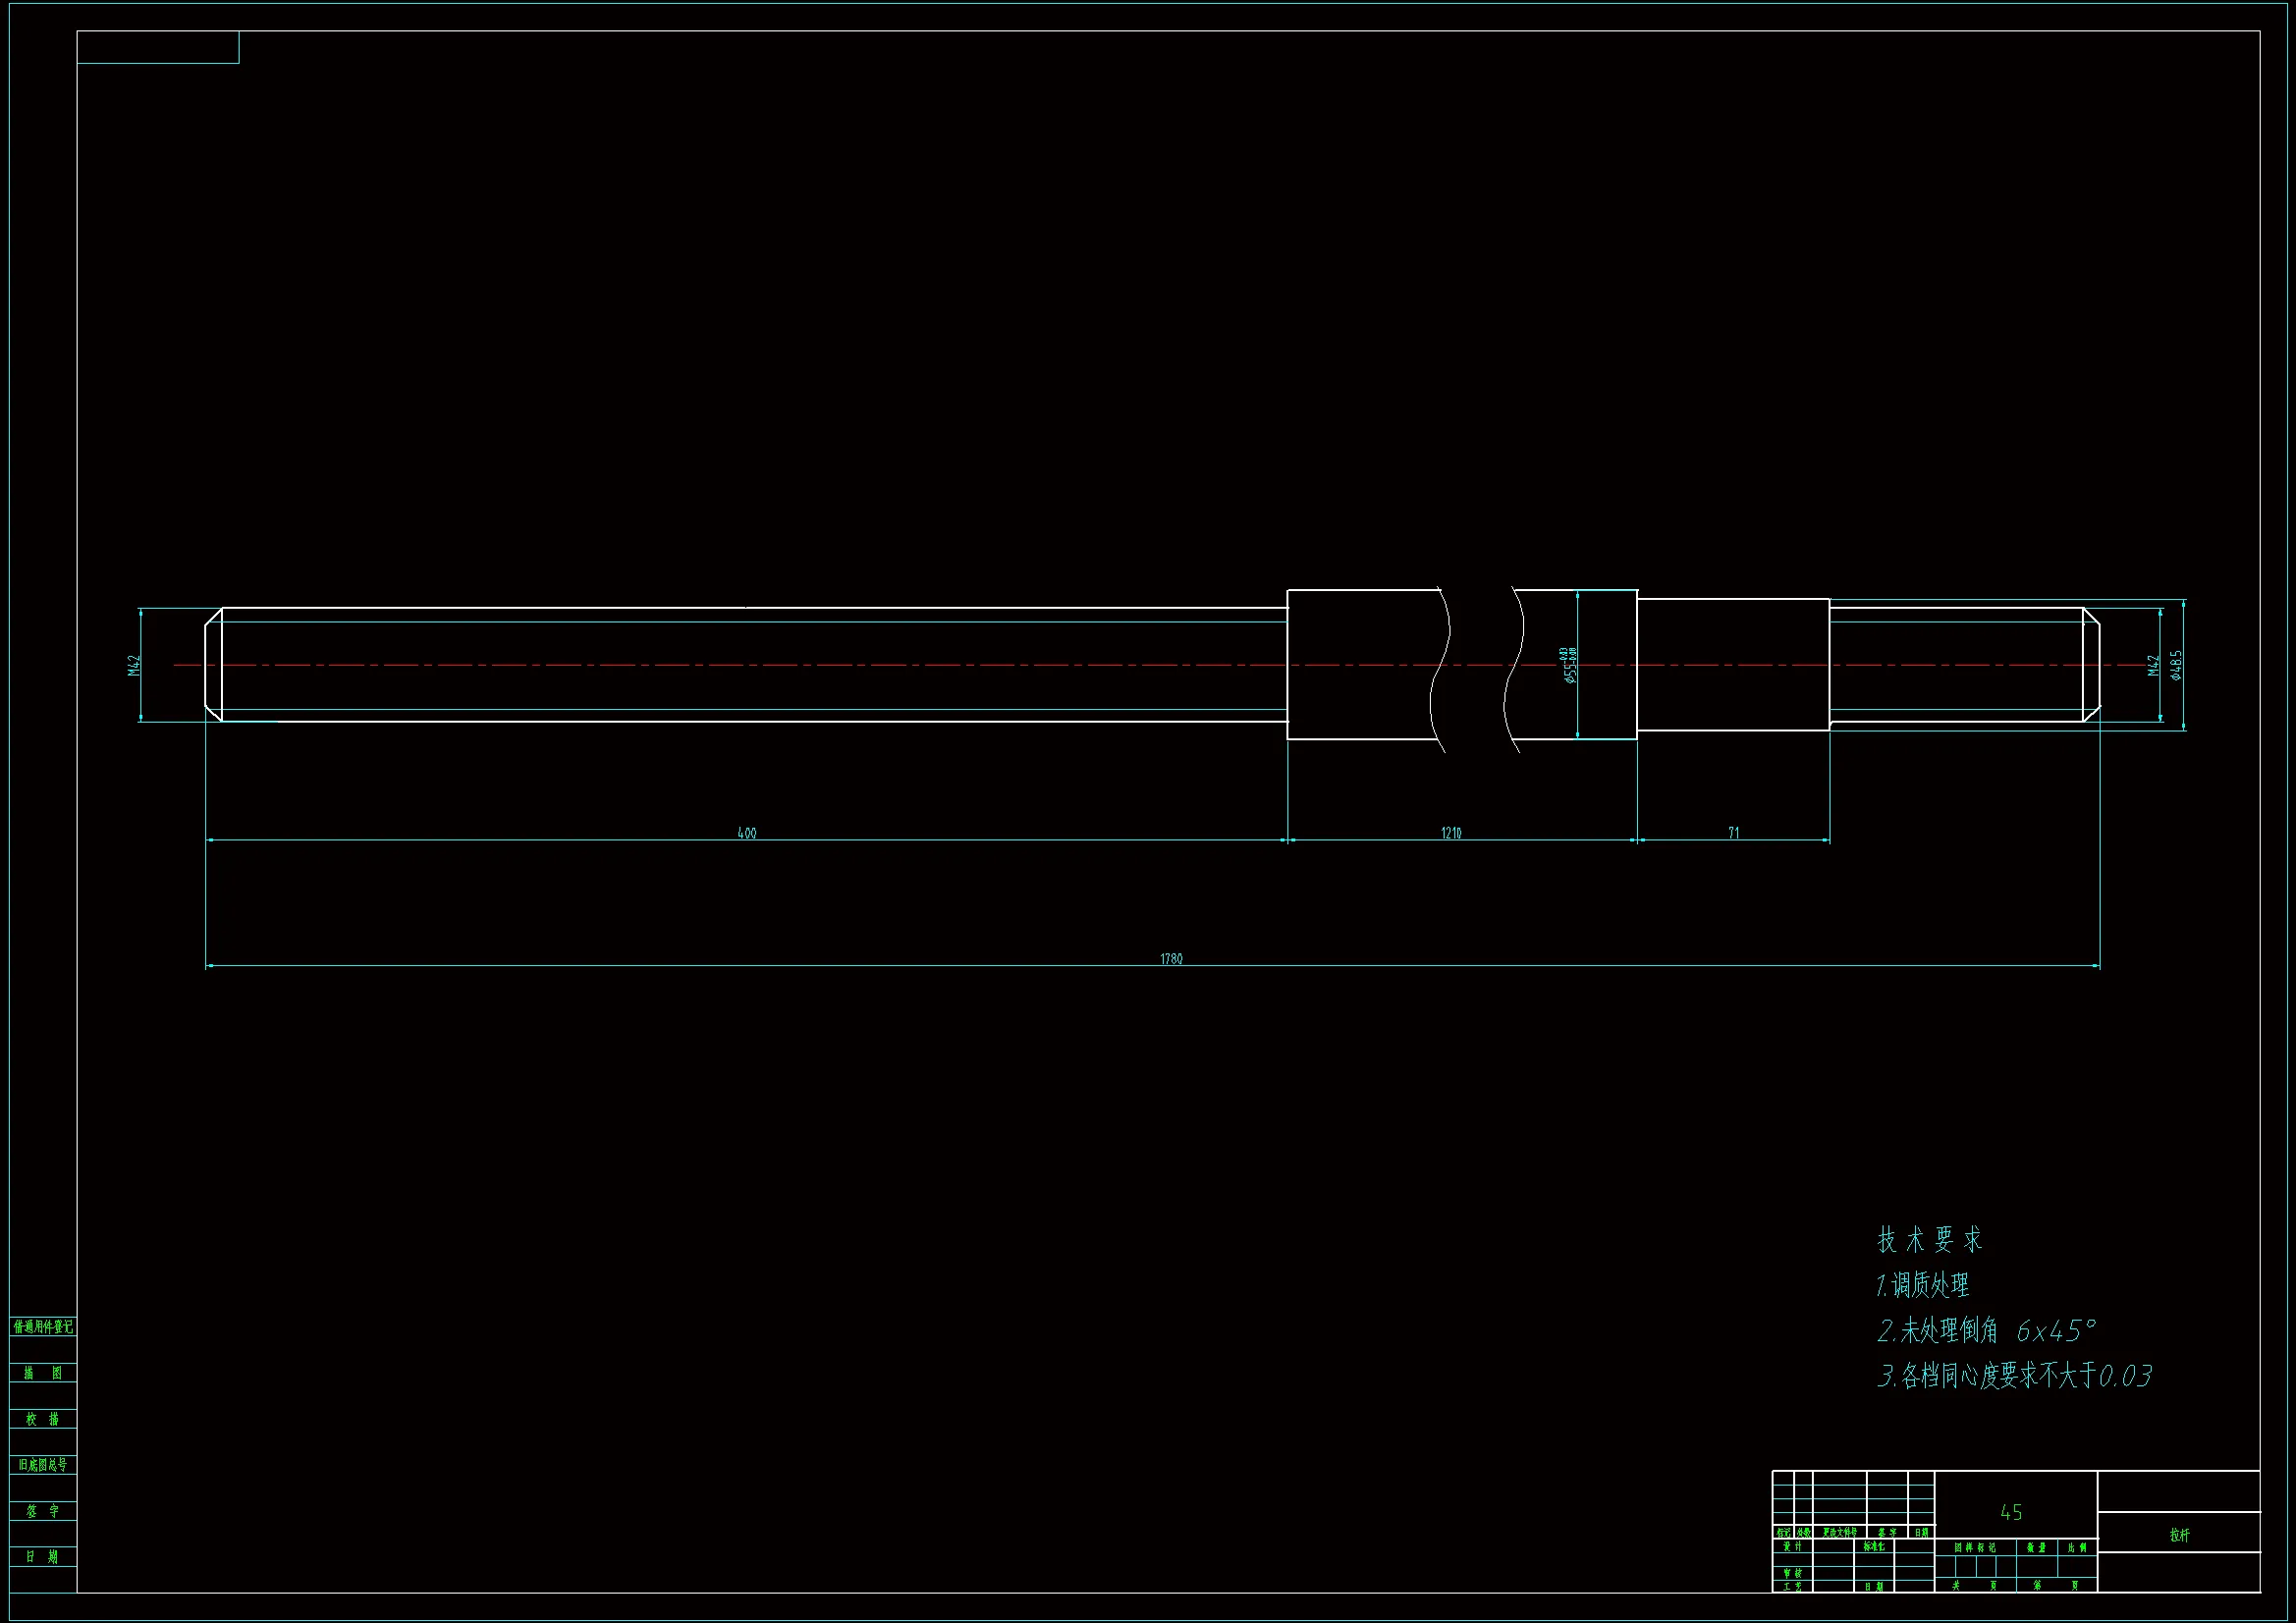
Task: Select note 1.调质处理
Action: click(1922, 1285)
